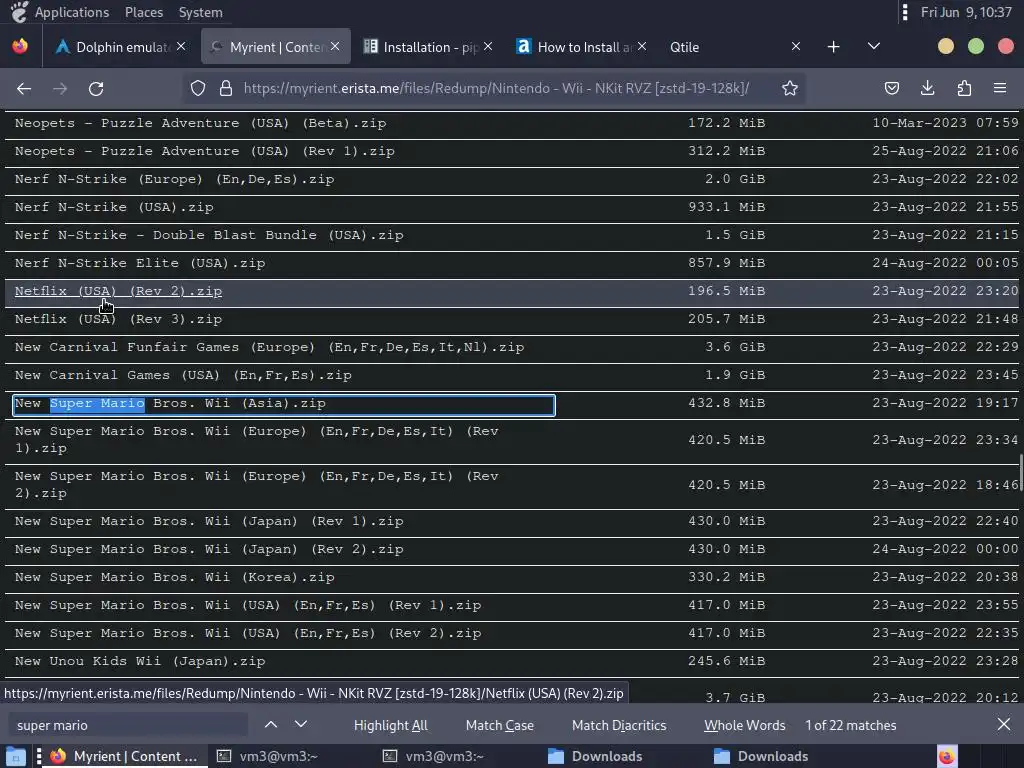Jump to the next search match

(x=300, y=724)
